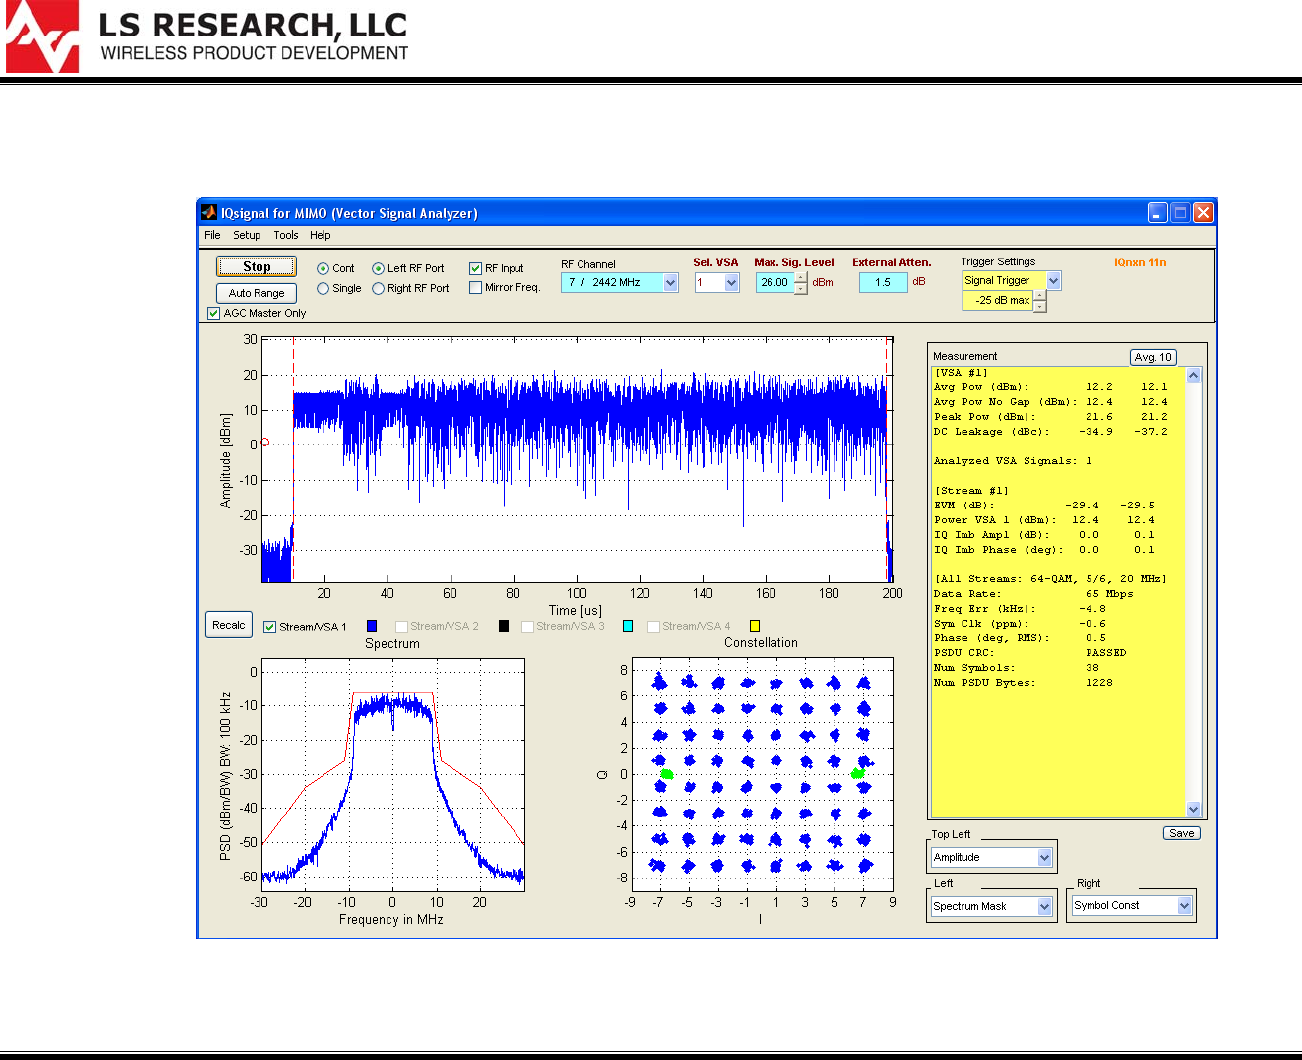The image size is (1302, 1060).
Task: Enable the Mirror Freq. checkbox
Action: tap(476, 288)
